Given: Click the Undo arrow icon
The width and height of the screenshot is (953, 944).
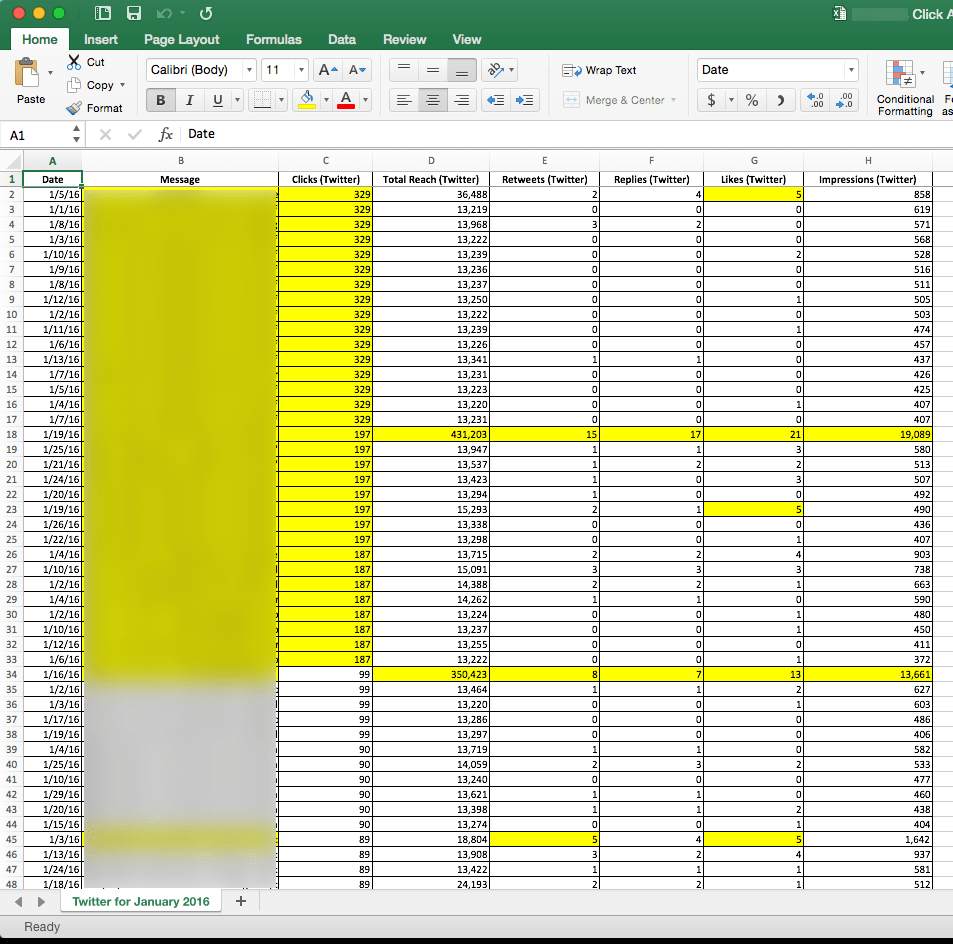Looking at the screenshot, I should [x=164, y=13].
